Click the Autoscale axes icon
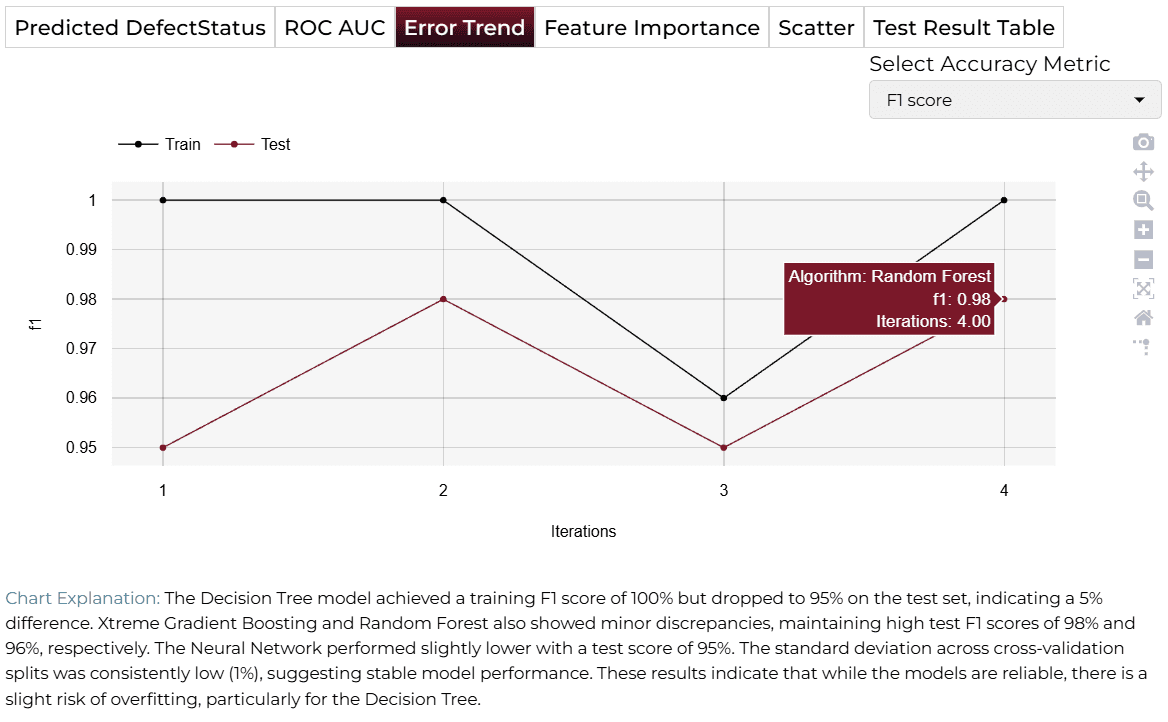This screenshot has width=1168, height=722. (1143, 288)
